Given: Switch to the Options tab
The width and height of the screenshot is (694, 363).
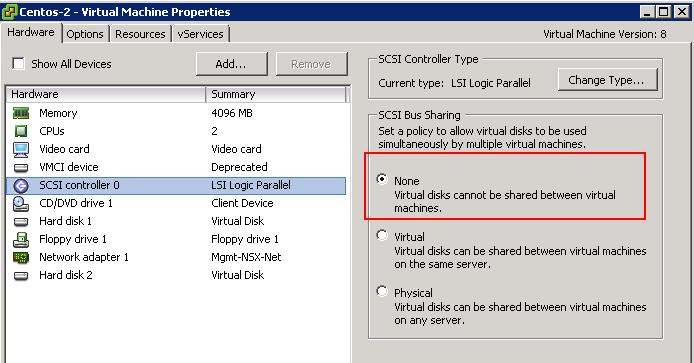Looking at the screenshot, I should (x=85, y=34).
